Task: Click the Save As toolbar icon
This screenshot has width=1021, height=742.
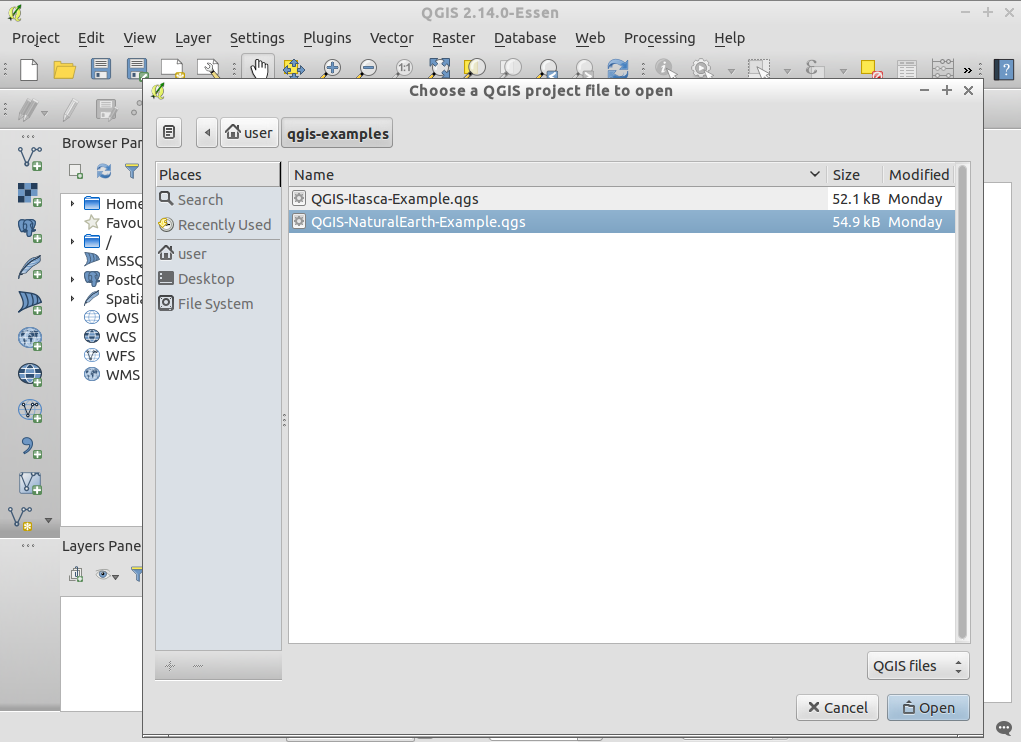Action: pyautogui.click(x=137, y=69)
